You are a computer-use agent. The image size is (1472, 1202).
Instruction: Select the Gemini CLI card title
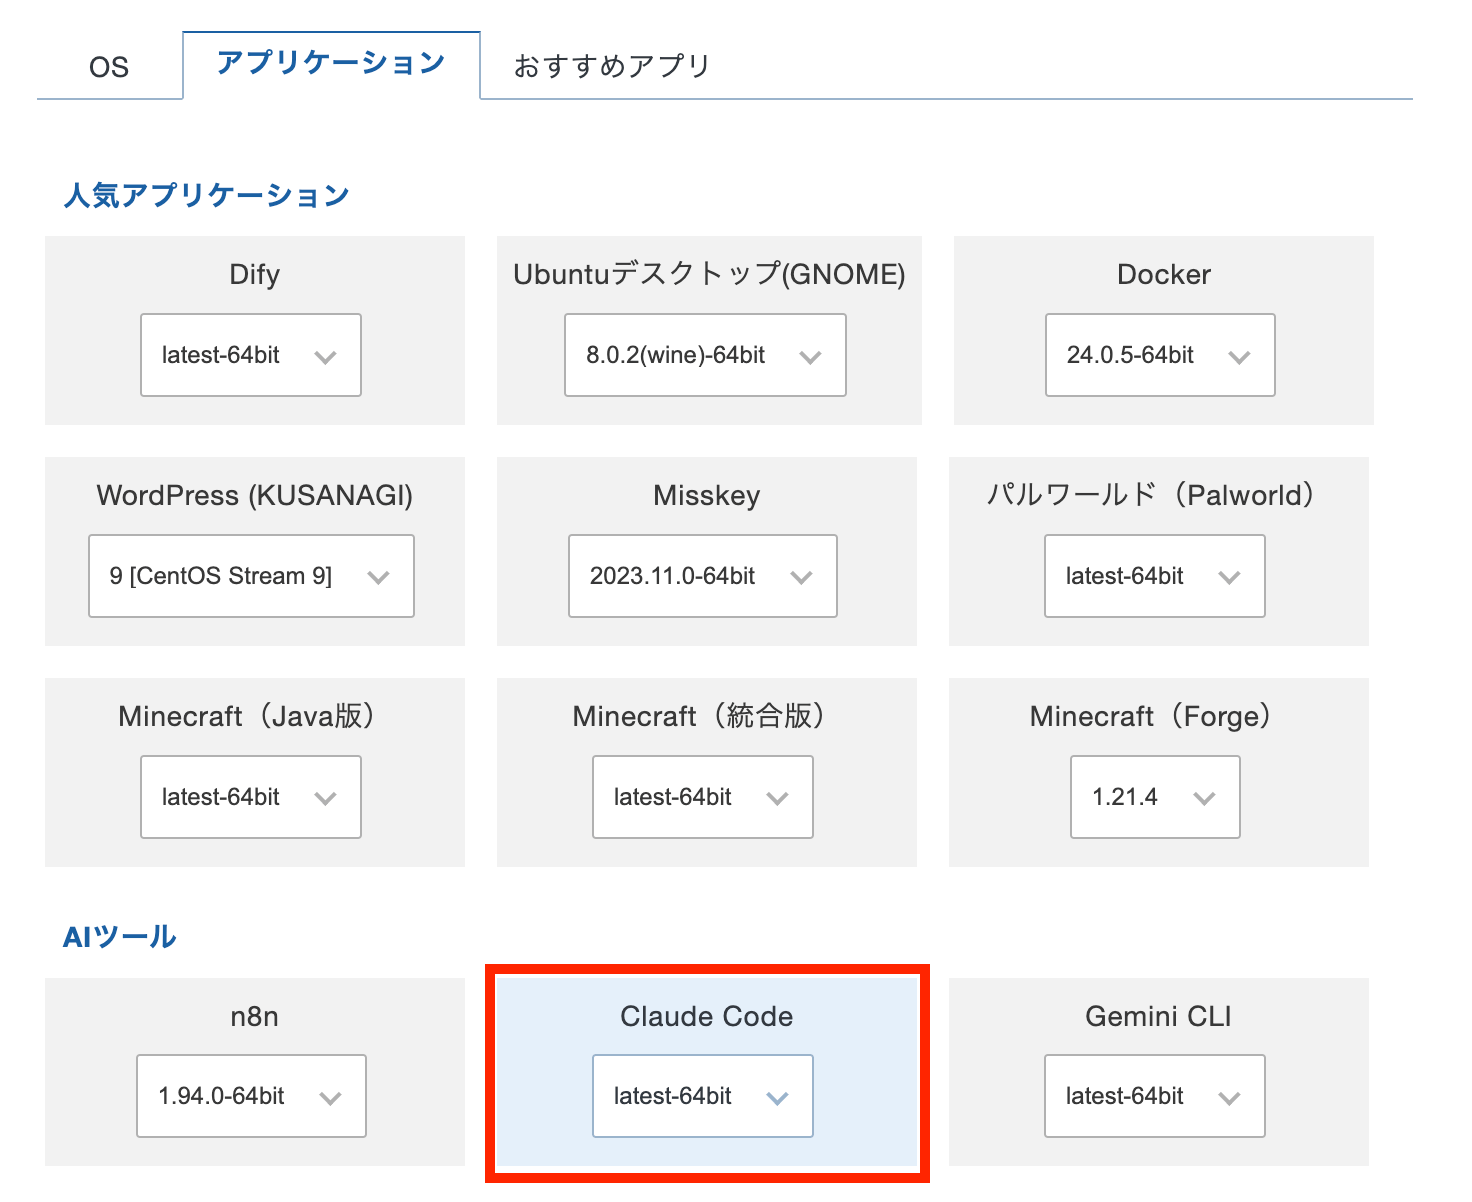point(1158,1016)
